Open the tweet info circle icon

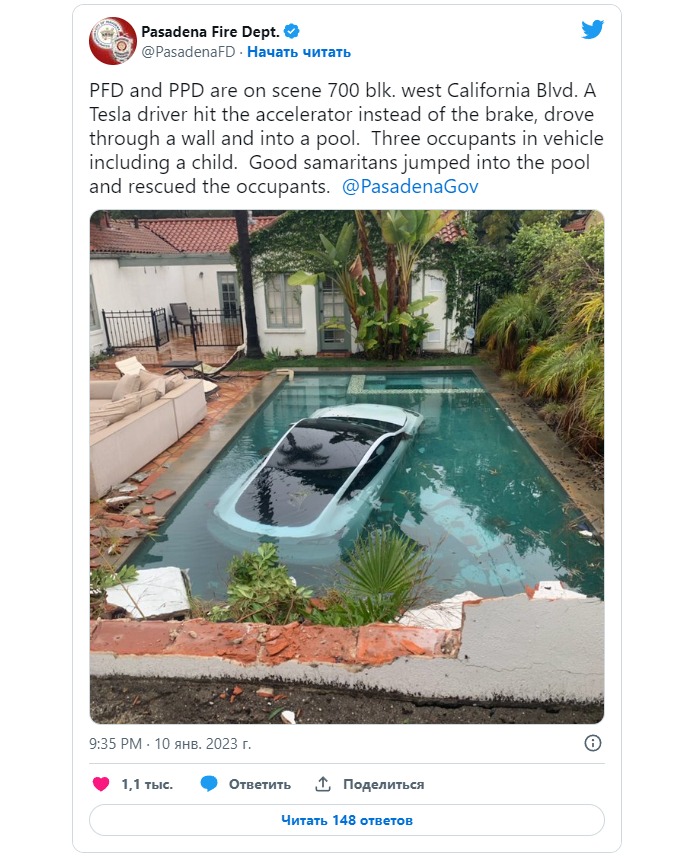click(593, 743)
